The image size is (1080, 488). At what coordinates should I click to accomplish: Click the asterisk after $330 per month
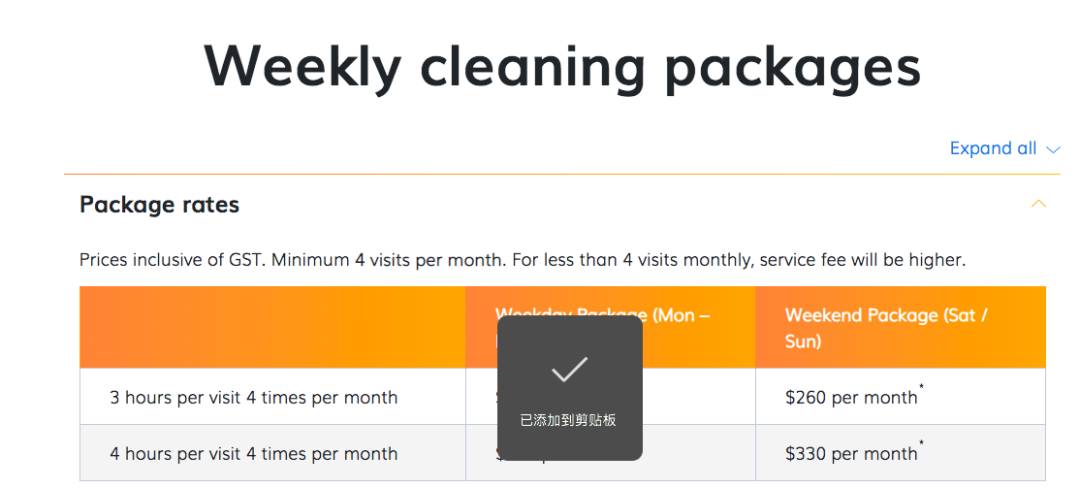(921, 445)
